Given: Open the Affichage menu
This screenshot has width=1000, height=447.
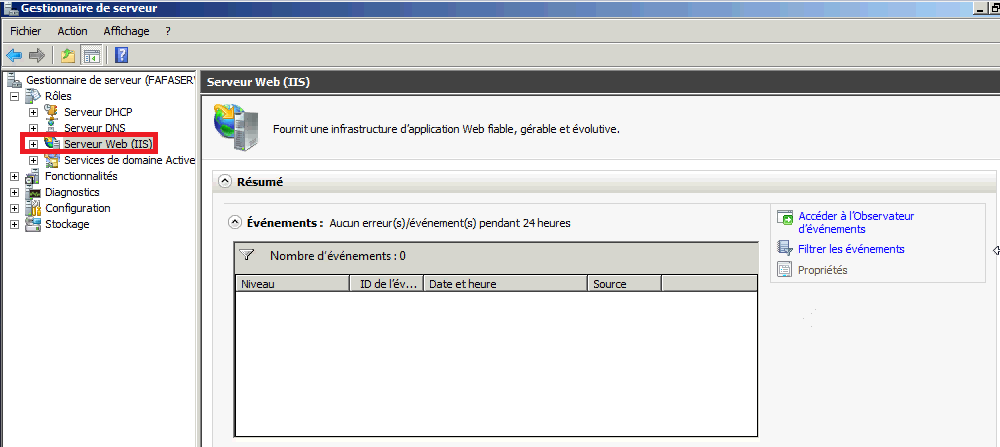Looking at the screenshot, I should coord(126,31).
